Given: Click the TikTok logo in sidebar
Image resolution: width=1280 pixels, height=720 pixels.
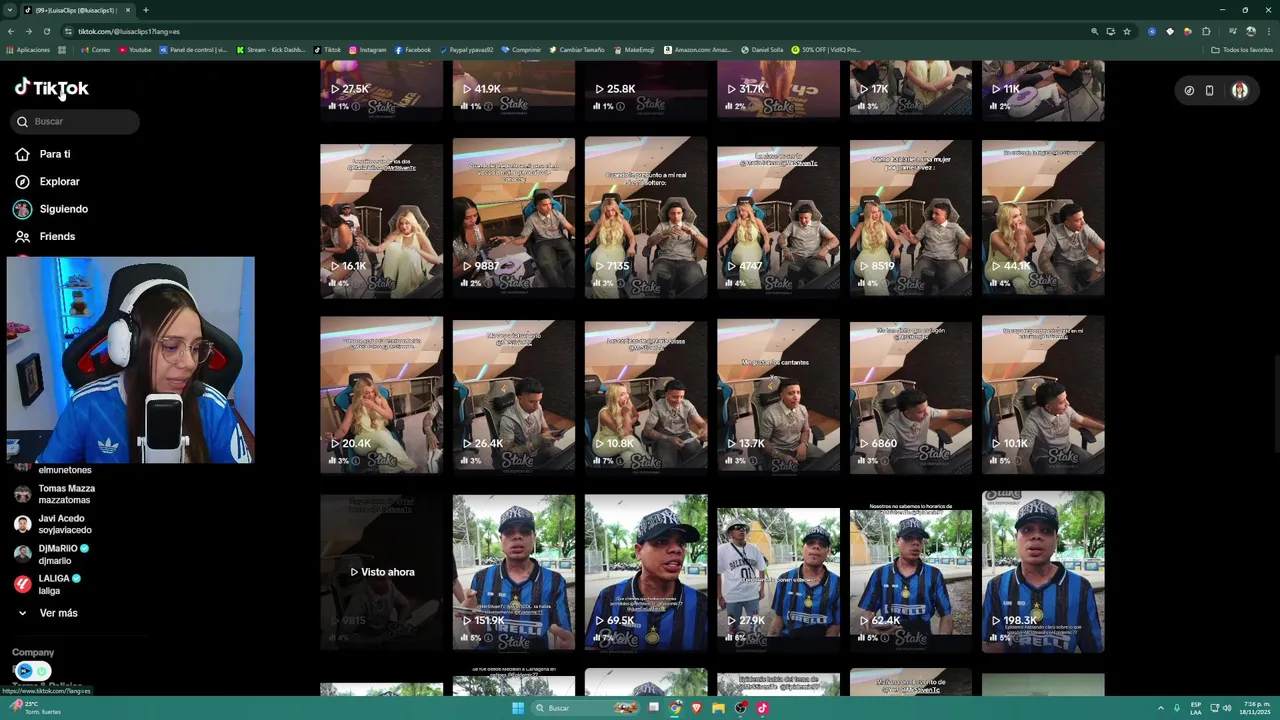Looking at the screenshot, I should (x=52, y=88).
